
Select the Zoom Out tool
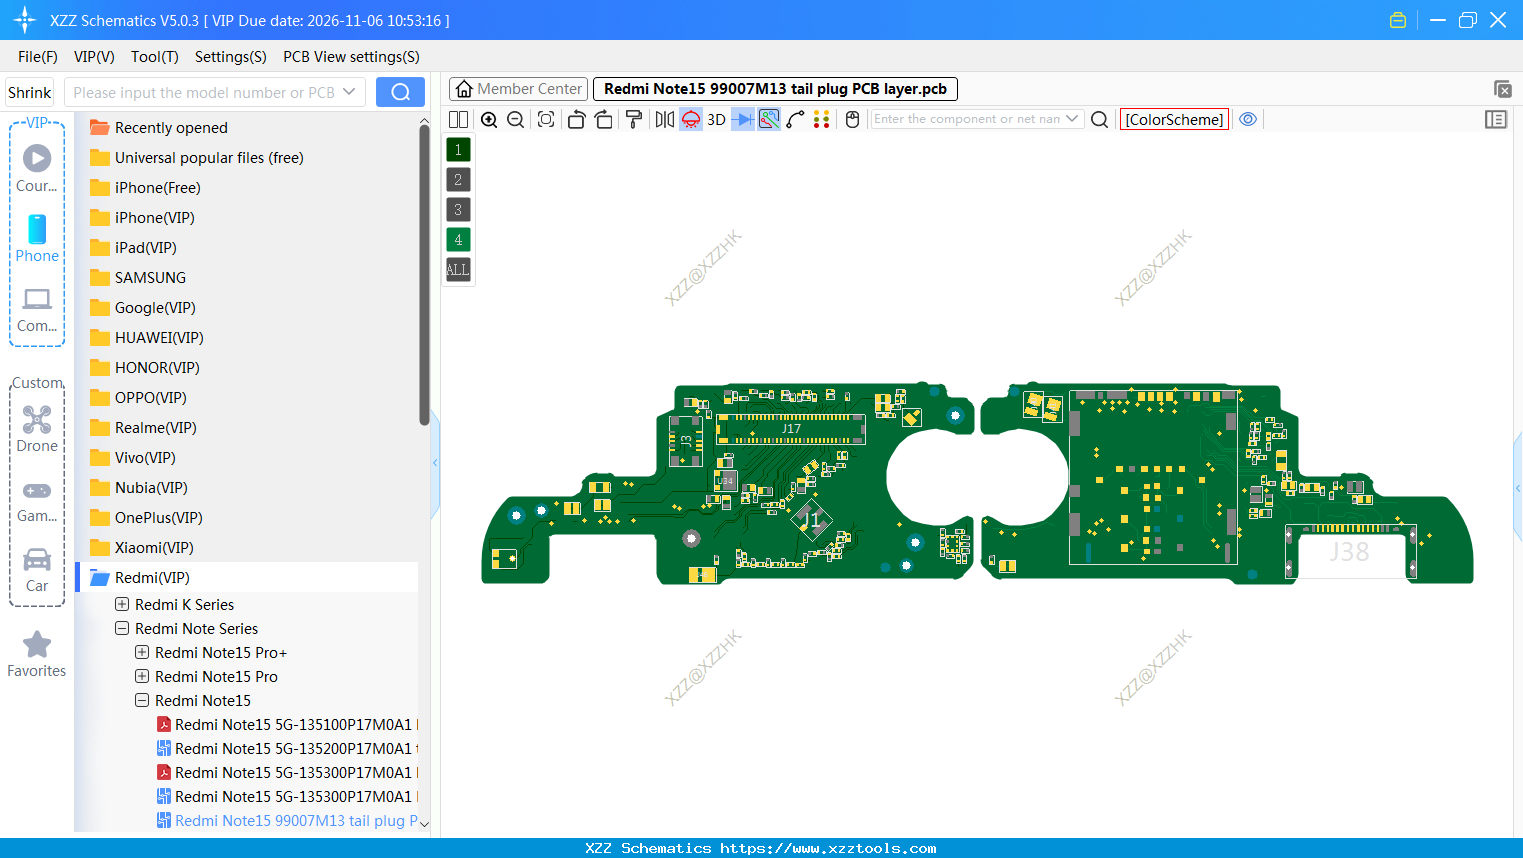coord(514,119)
